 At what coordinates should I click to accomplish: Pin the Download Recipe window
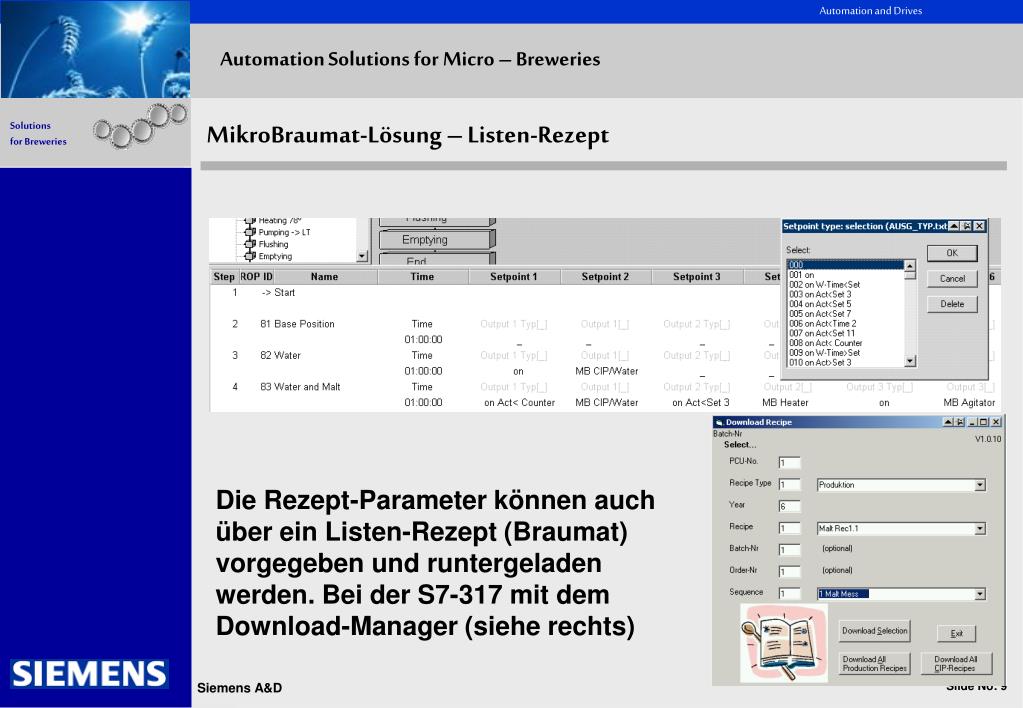(x=960, y=422)
